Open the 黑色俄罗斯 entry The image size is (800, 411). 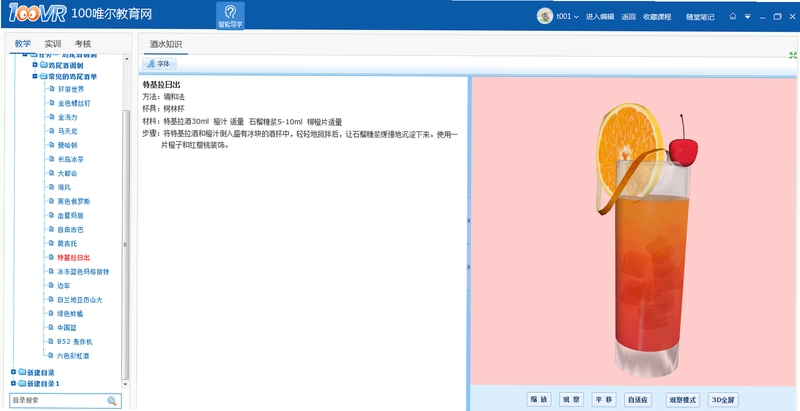[74, 201]
